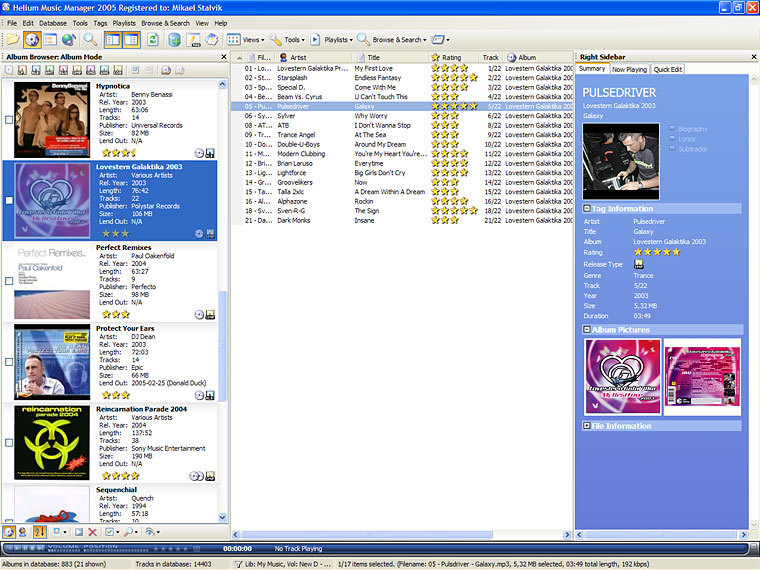
Task: Select track row Dark Monks Insane
Action: (x=402, y=220)
